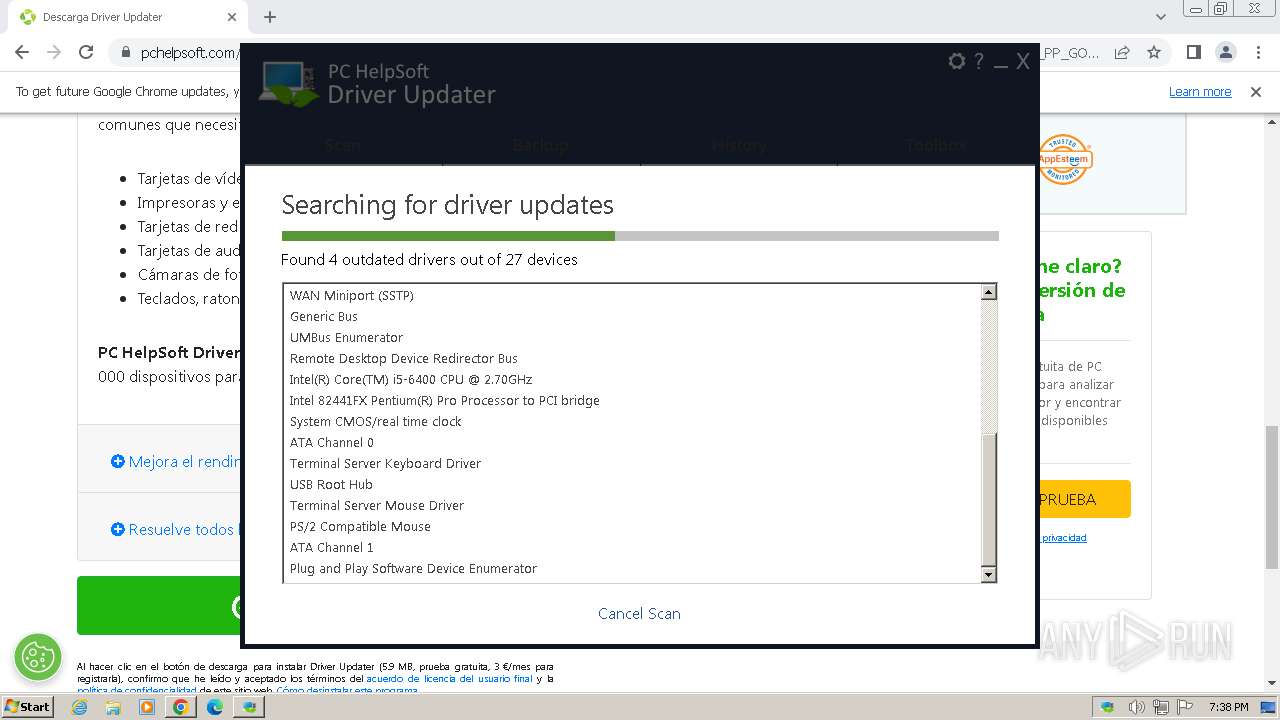Click the scan progress bar
The width and height of the screenshot is (1280, 720).
(x=640, y=236)
